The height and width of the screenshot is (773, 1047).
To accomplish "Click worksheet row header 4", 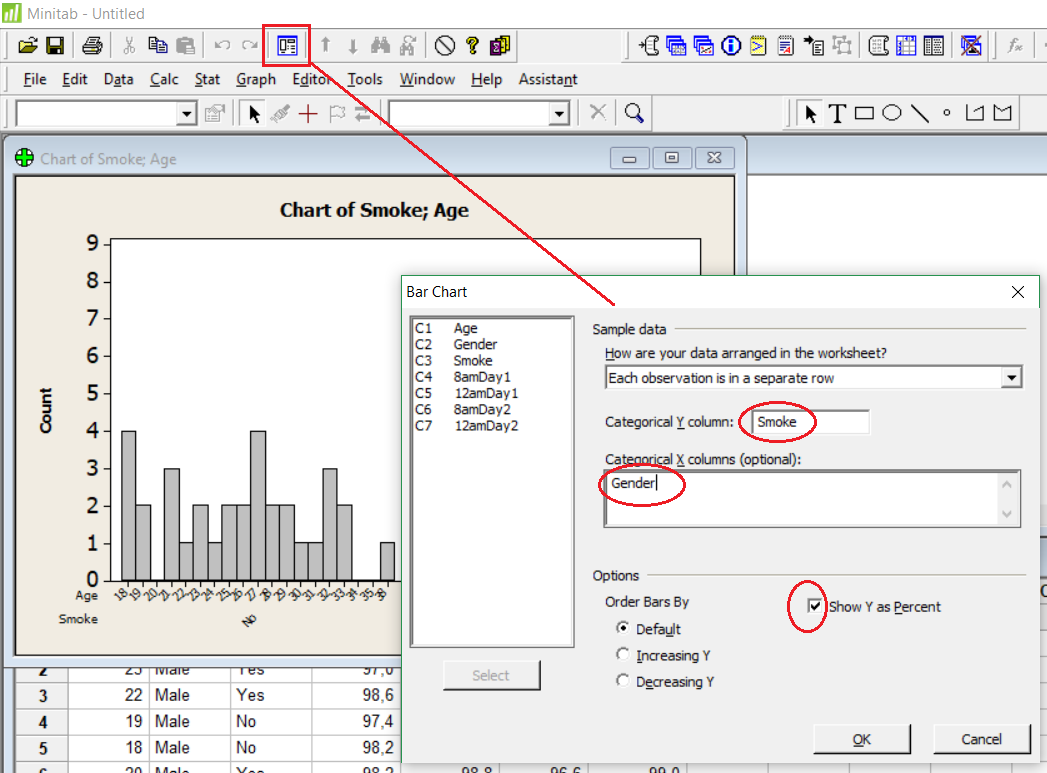I will [x=42, y=722].
